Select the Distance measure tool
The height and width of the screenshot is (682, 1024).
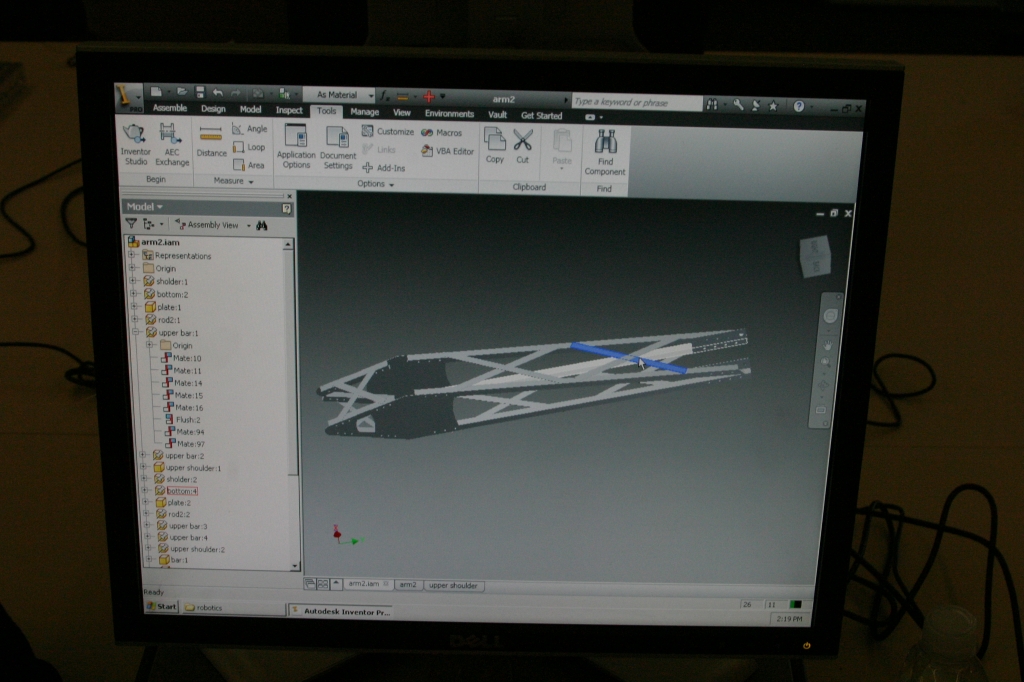(212, 143)
